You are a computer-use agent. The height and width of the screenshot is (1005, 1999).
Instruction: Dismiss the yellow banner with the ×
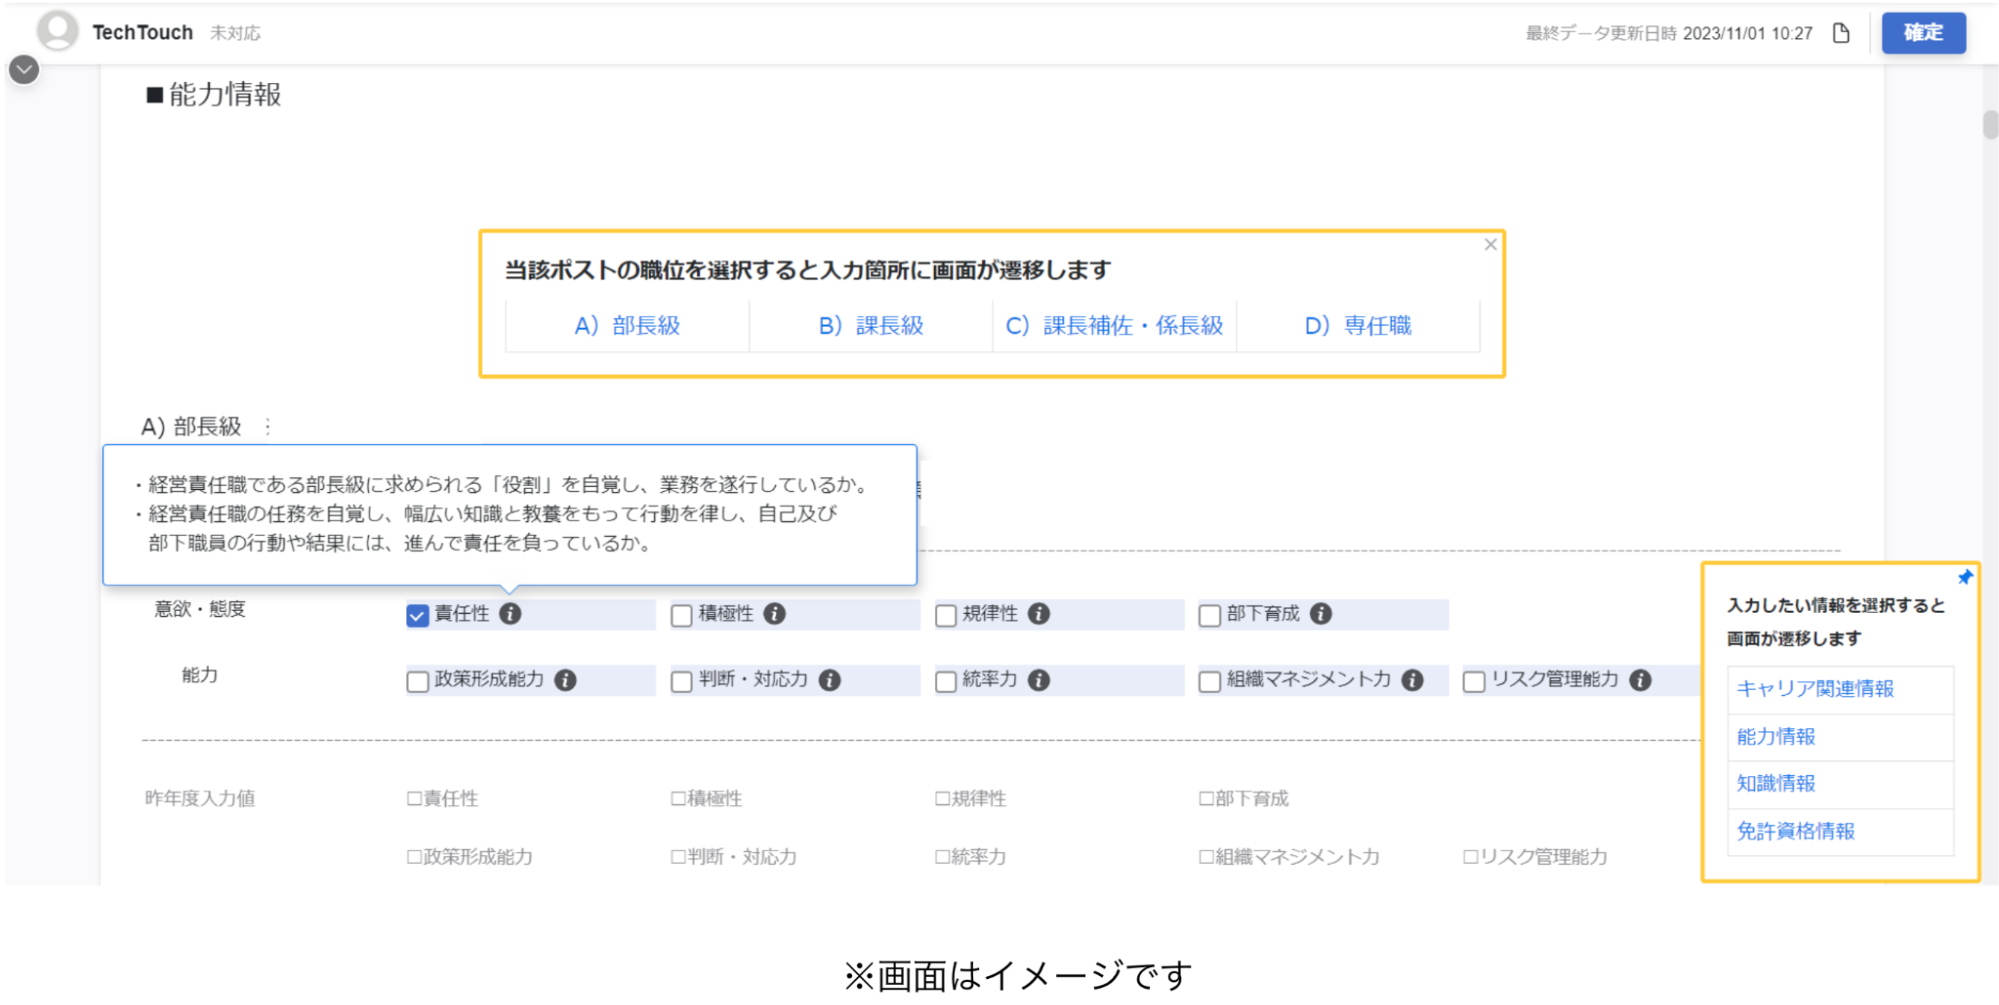(x=1491, y=244)
